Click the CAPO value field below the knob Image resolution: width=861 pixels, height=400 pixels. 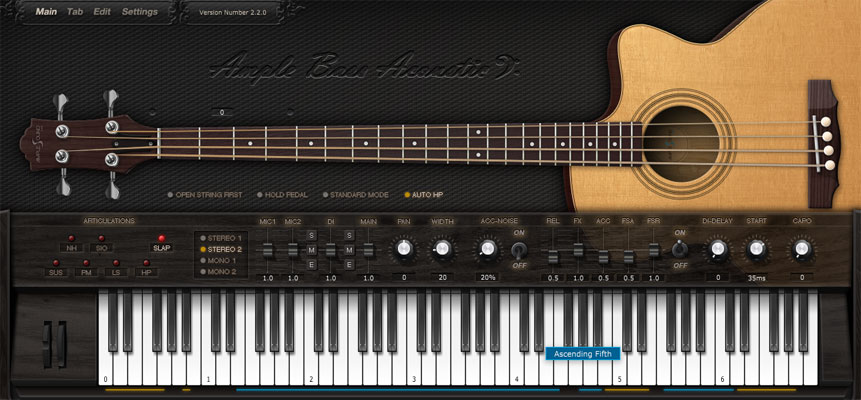(802, 277)
